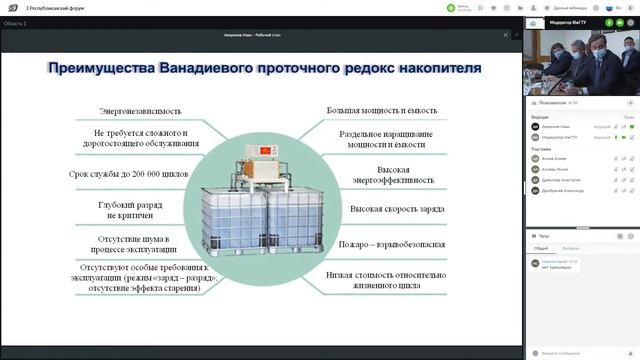The image size is (640, 360).
Task: Click the moderator's live video feed
Action: (582, 62)
